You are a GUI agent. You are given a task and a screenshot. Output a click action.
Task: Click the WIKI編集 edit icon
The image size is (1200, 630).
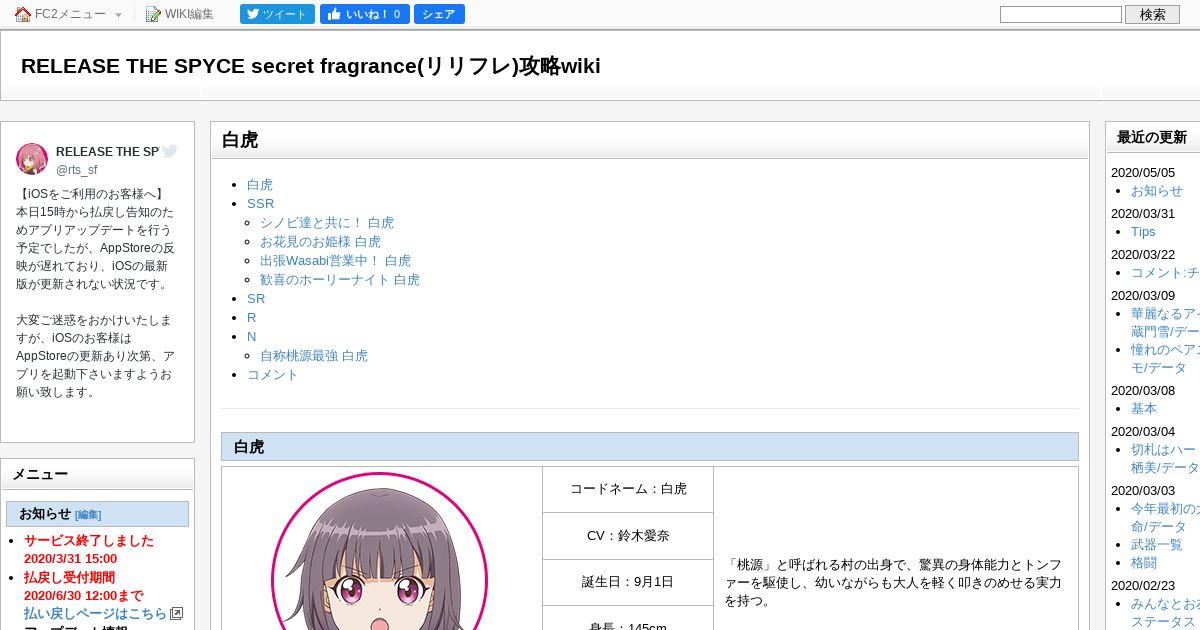coord(153,14)
